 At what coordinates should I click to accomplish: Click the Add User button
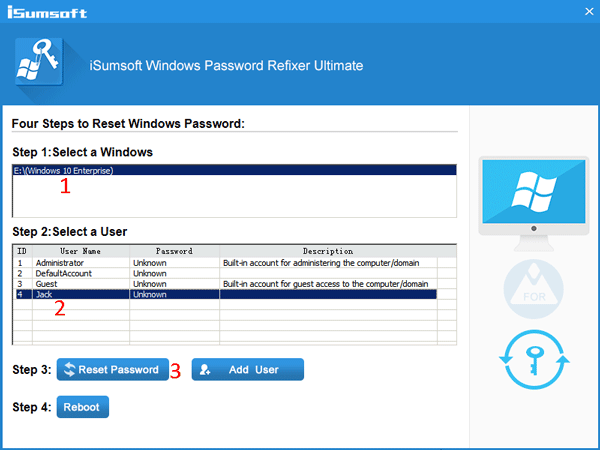tap(248, 369)
